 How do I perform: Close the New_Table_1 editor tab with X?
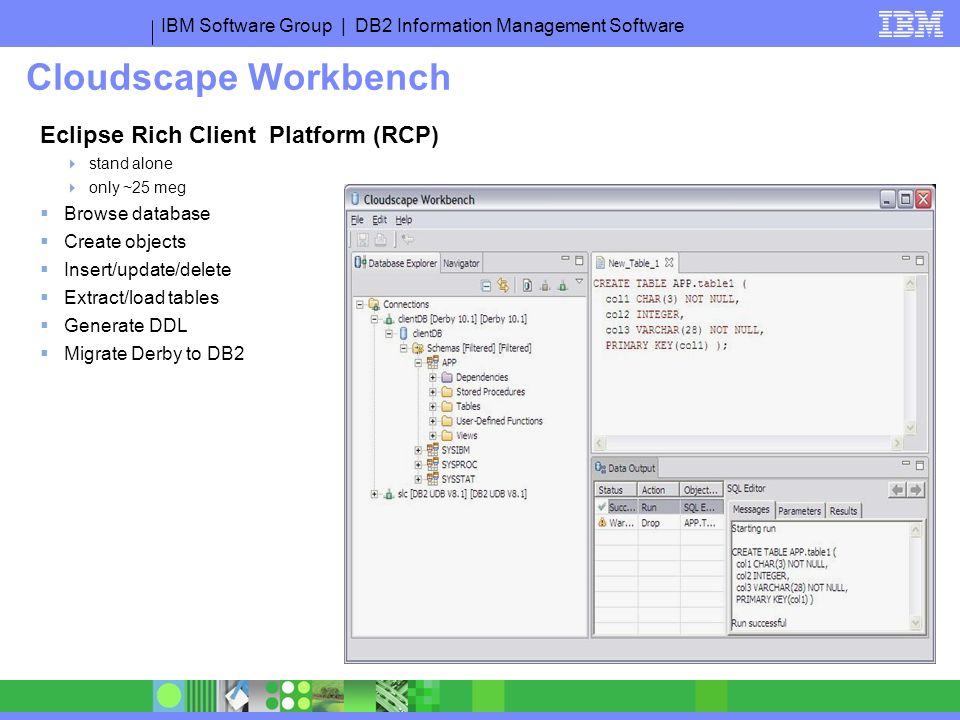tap(669, 262)
